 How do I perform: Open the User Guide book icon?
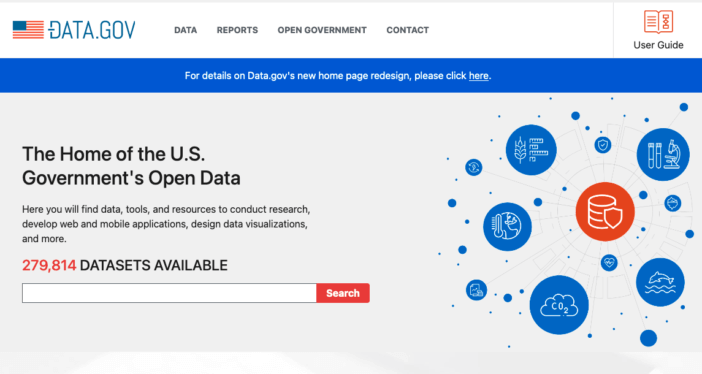tap(658, 21)
